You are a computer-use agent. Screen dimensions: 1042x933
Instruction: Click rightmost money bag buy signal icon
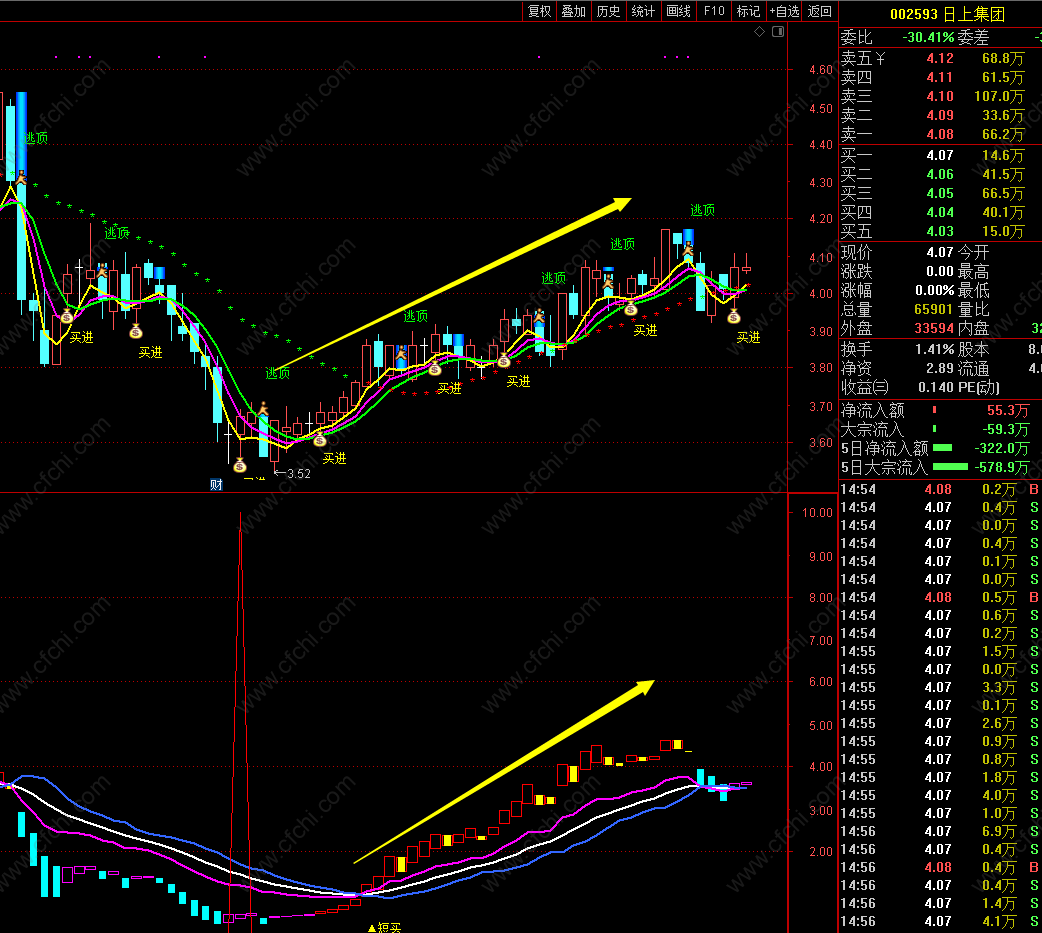[734, 317]
